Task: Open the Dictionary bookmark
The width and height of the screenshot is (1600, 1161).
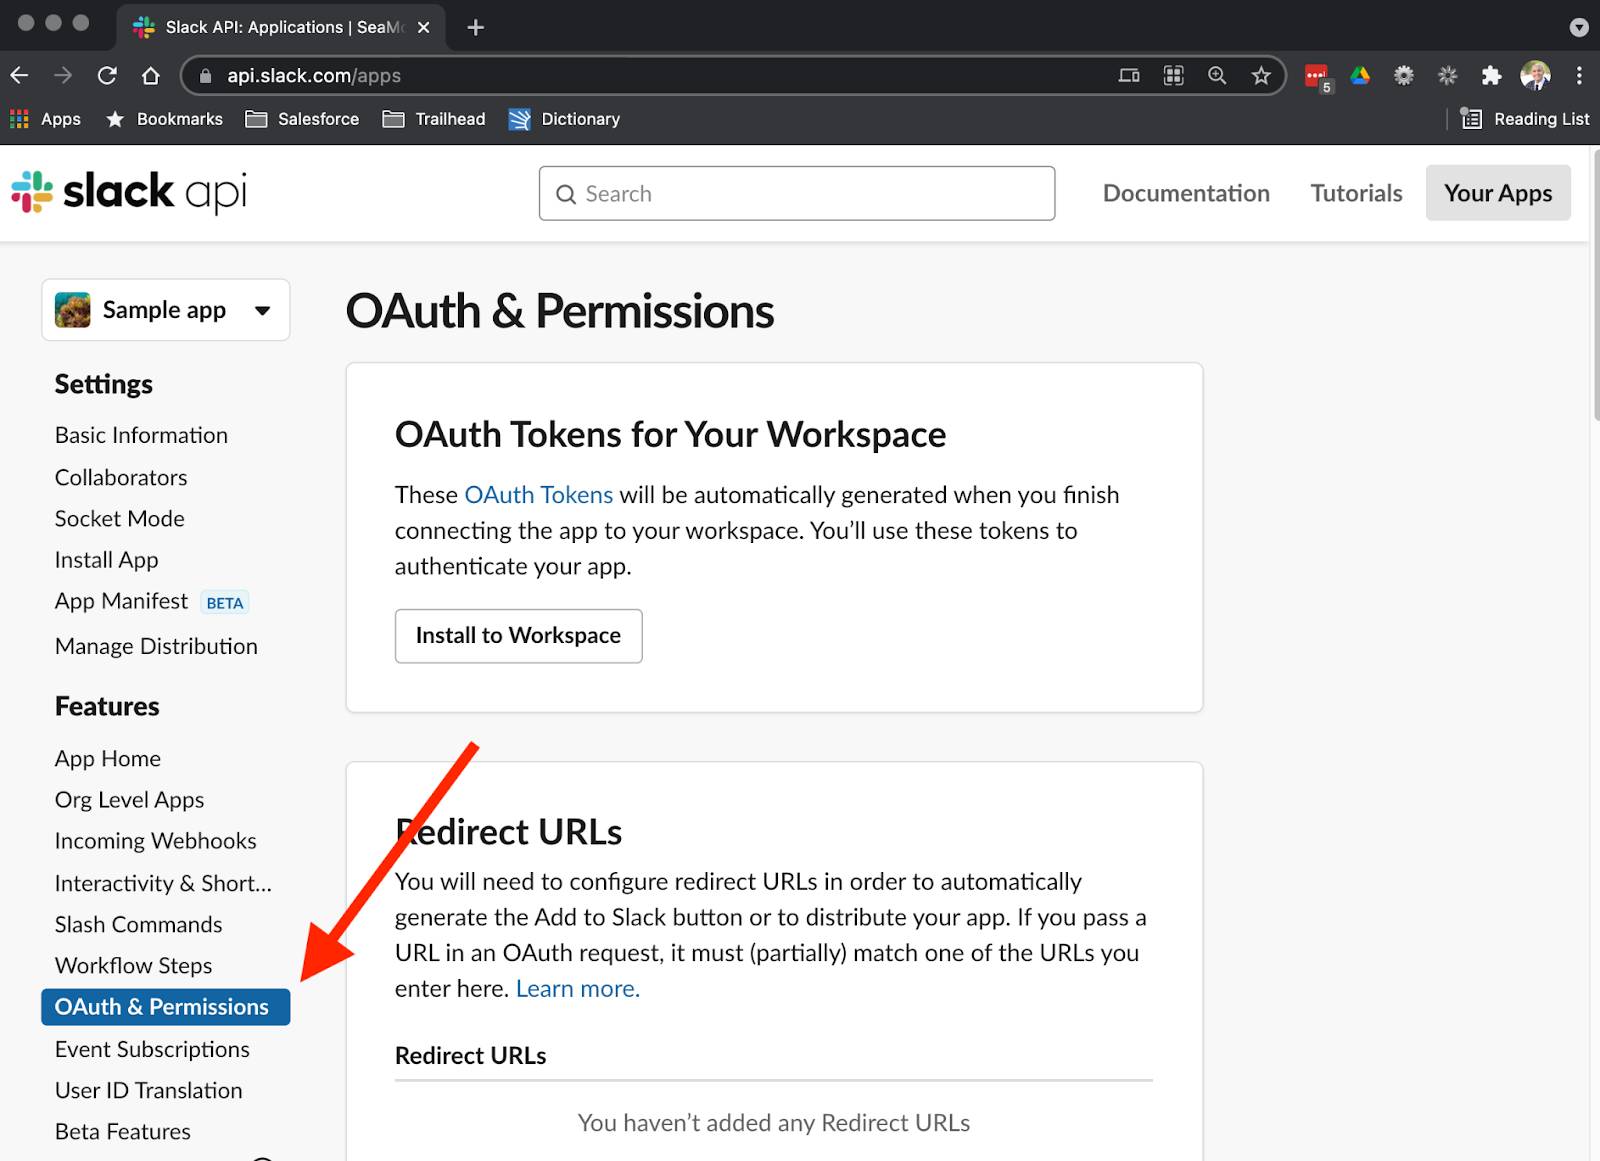Action: pos(564,119)
